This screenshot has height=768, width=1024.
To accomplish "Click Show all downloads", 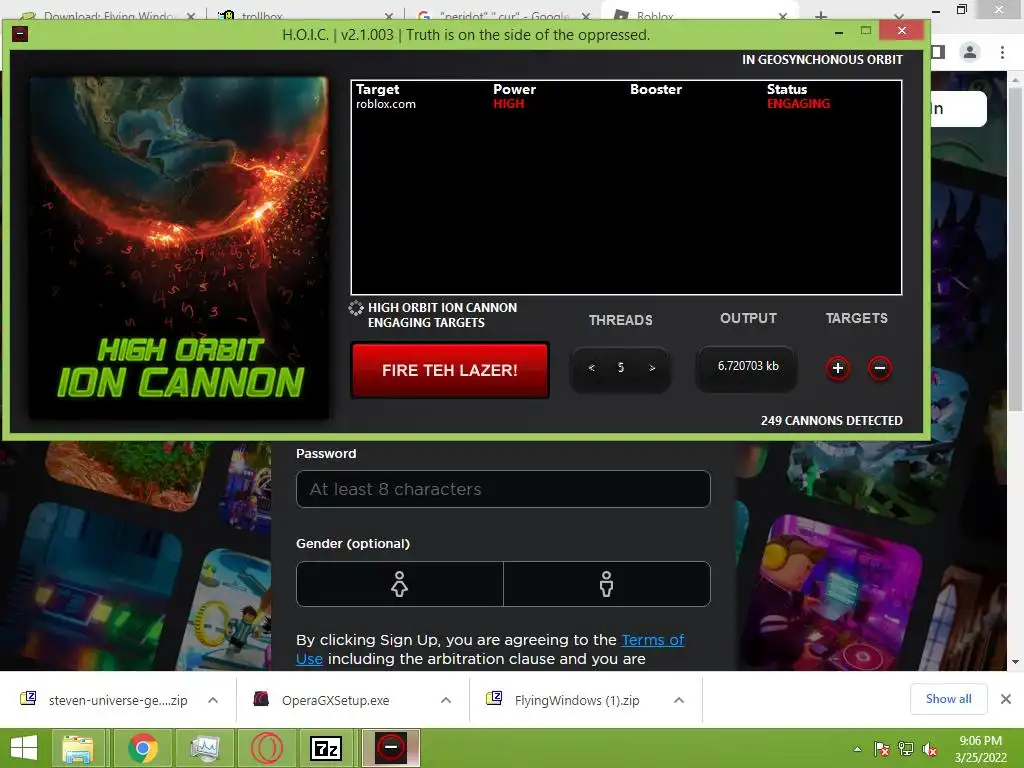I will (948, 699).
